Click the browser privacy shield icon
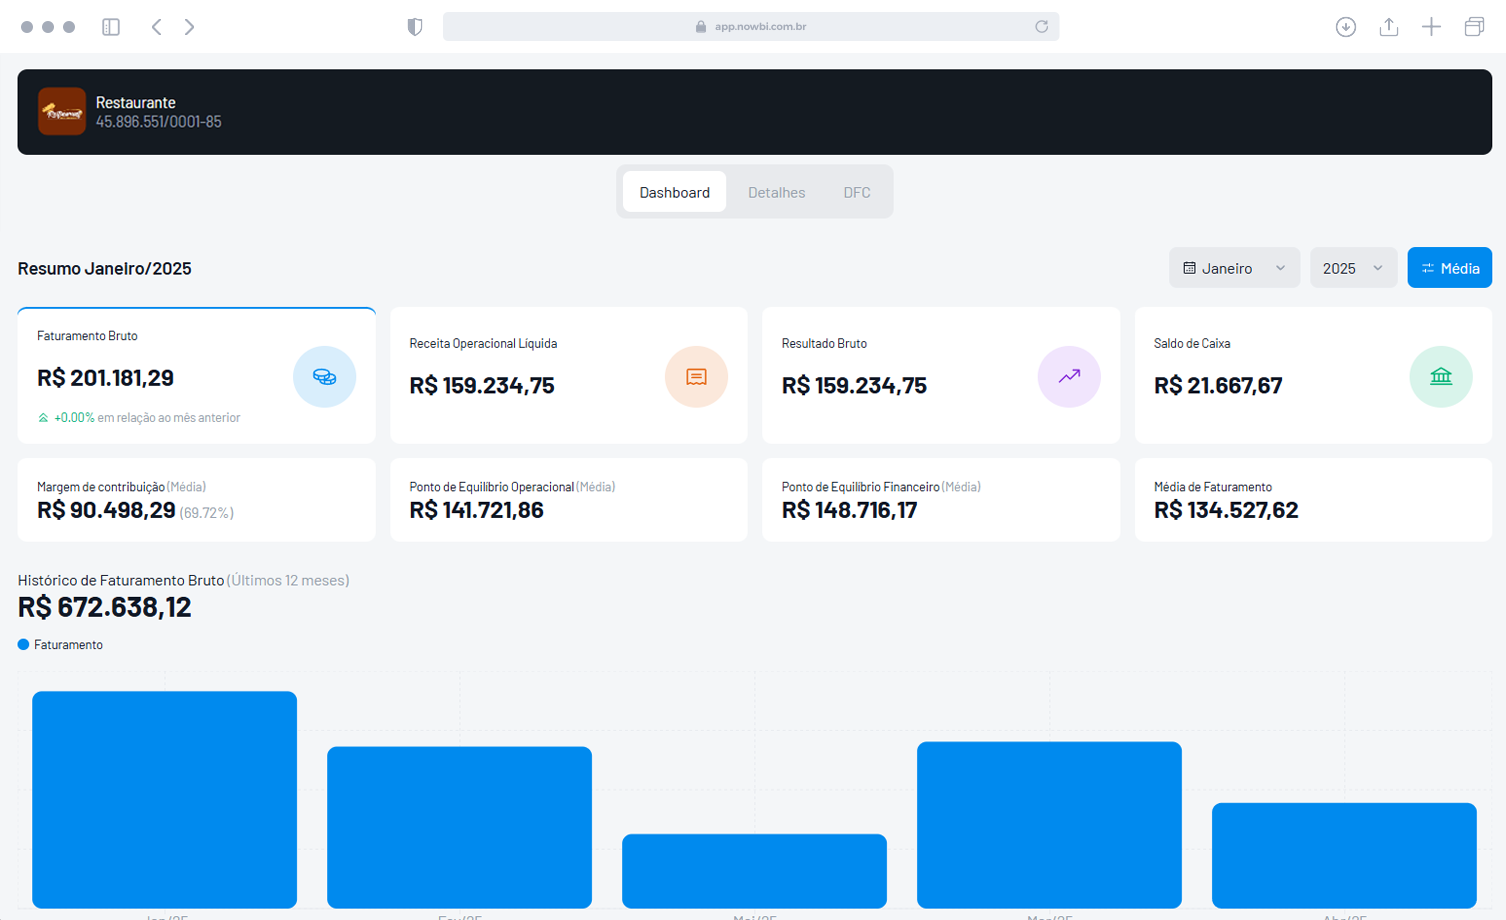 pos(415,27)
